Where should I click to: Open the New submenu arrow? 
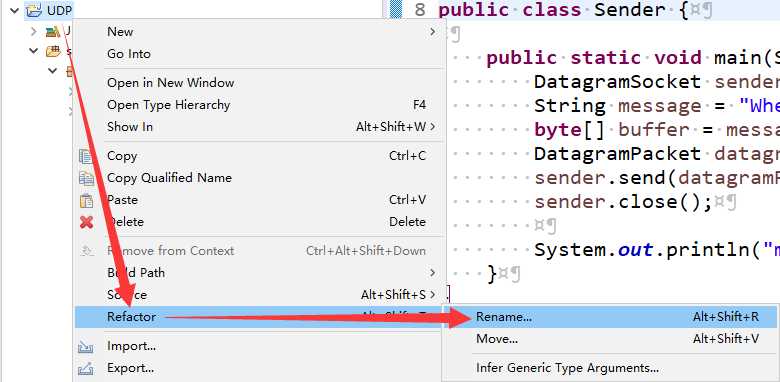tap(433, 32)
